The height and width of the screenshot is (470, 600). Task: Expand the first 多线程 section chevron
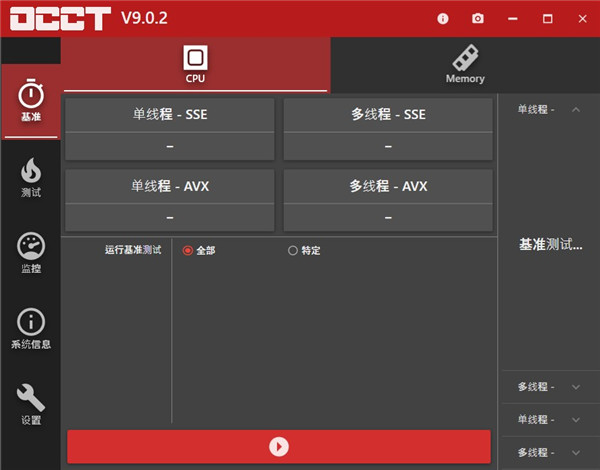(575, 387)
